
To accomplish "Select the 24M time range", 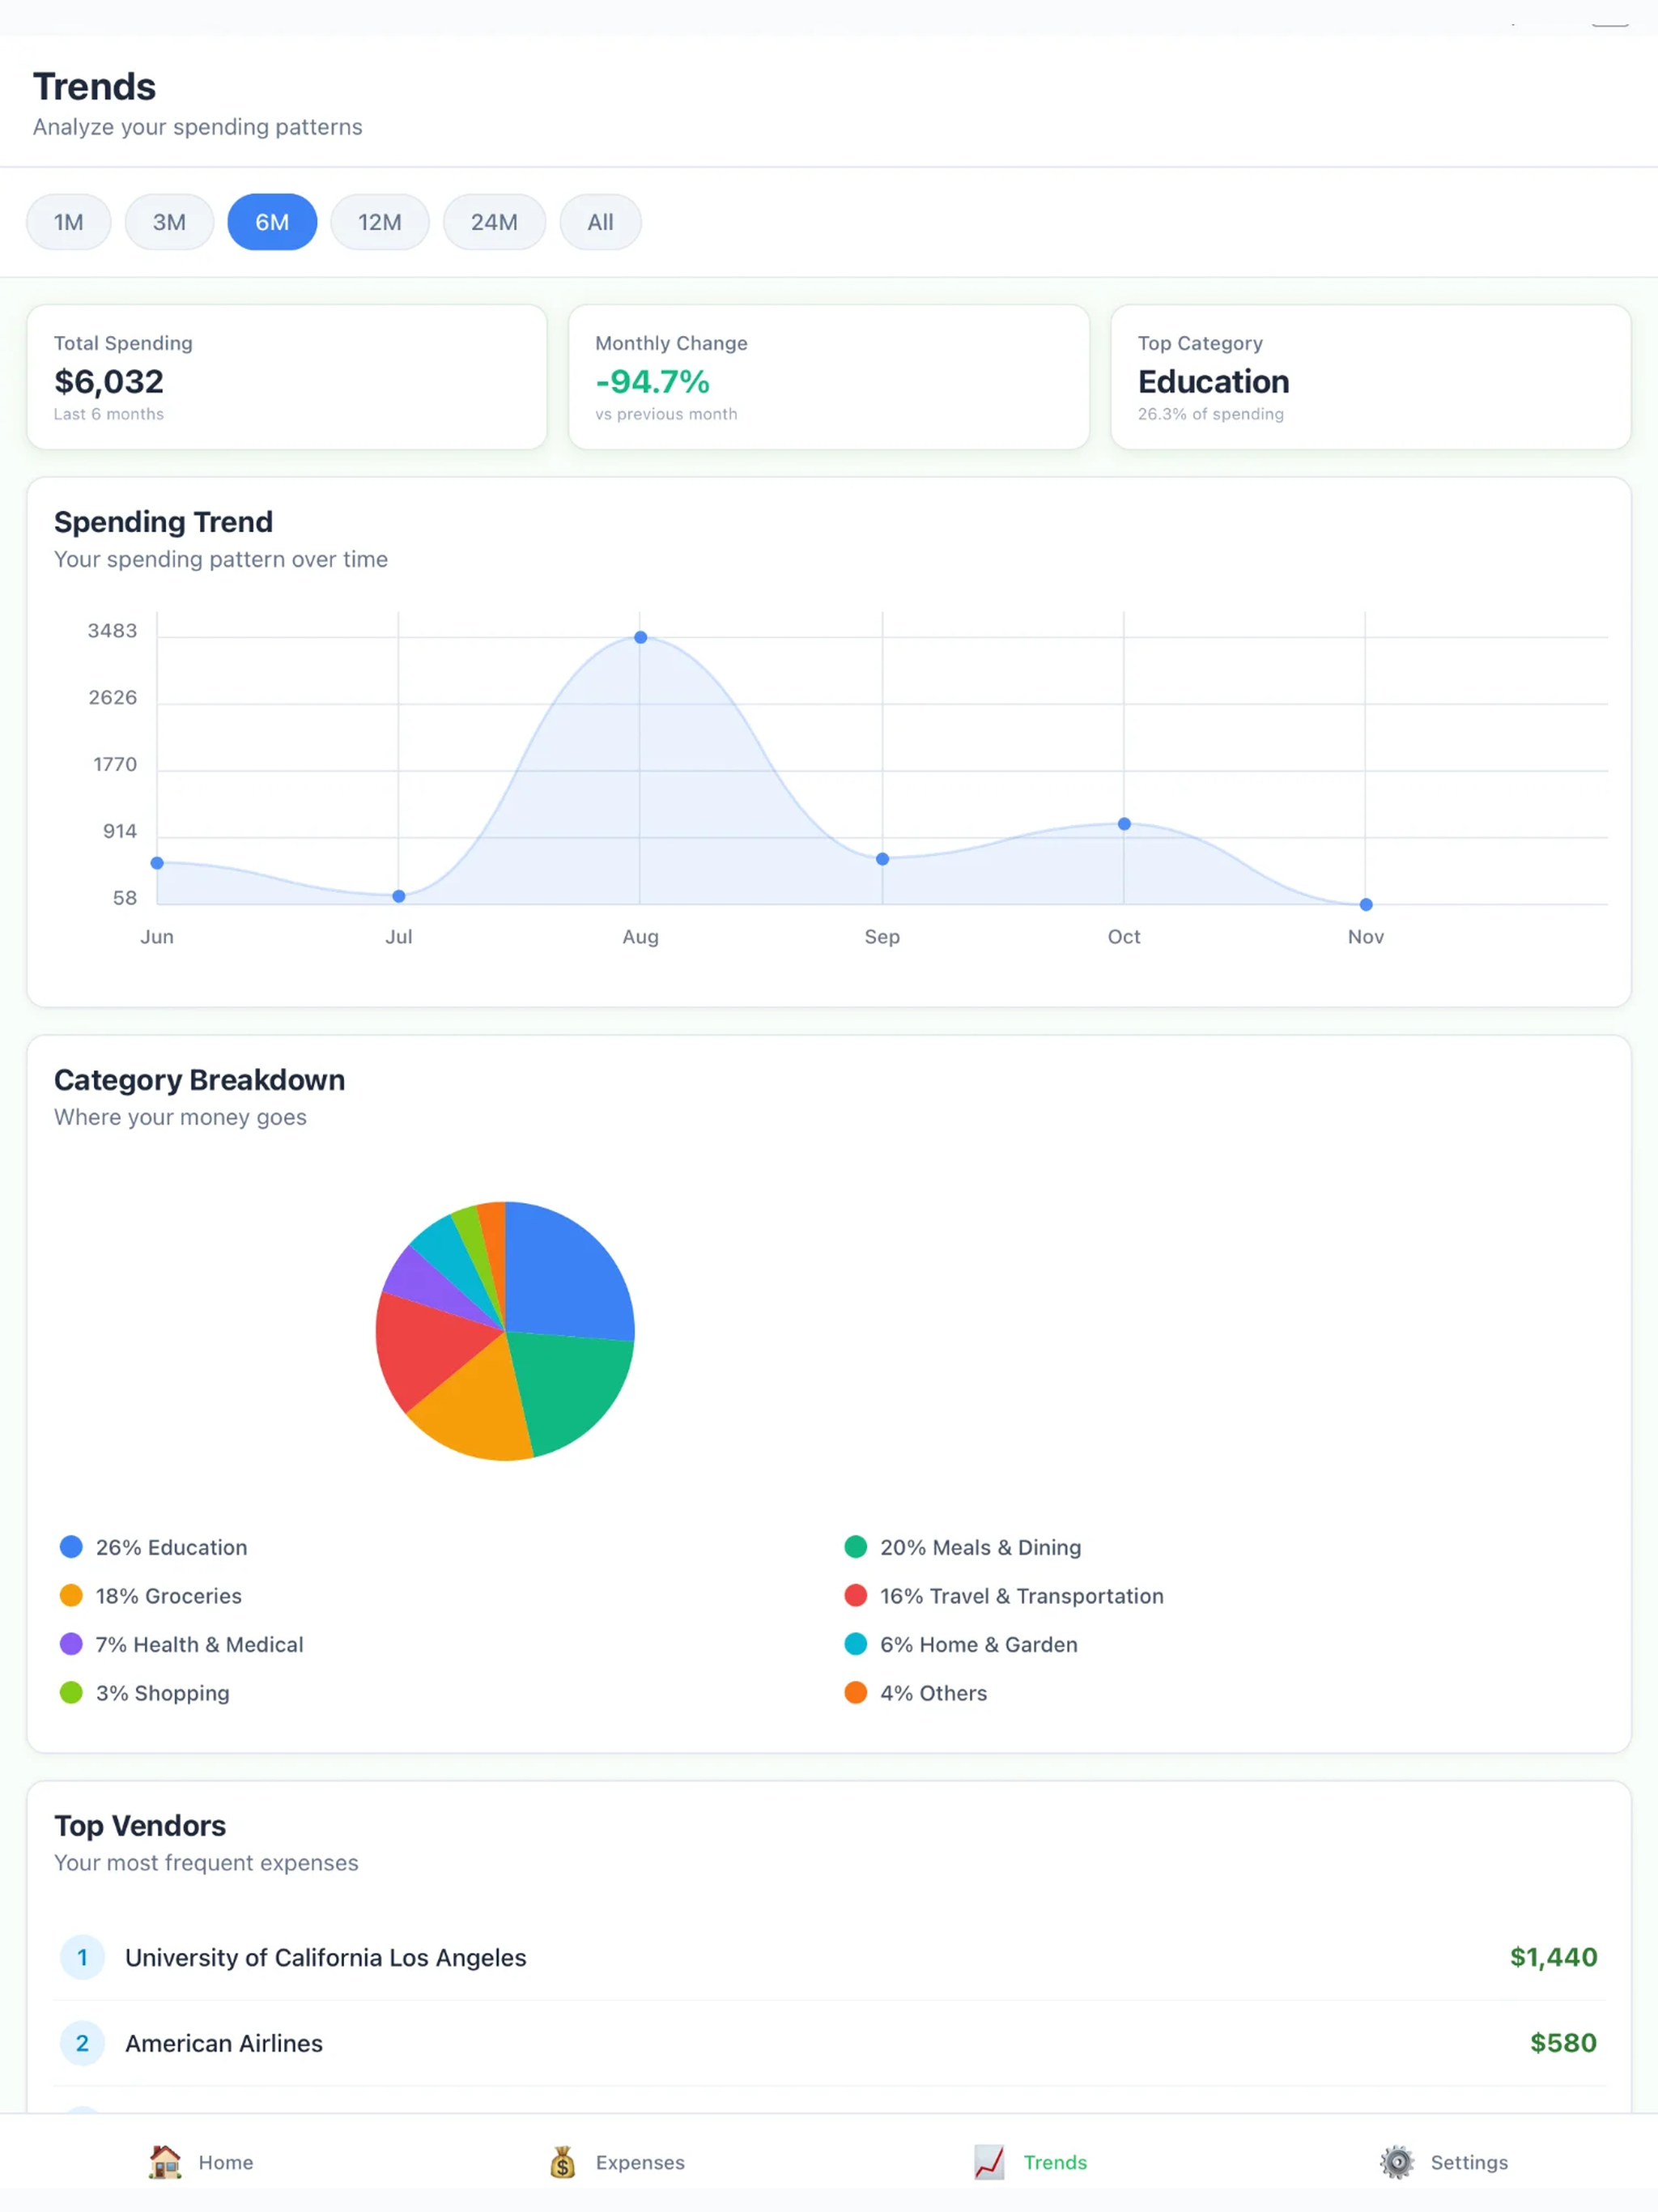I will click(x=494, y=222).
